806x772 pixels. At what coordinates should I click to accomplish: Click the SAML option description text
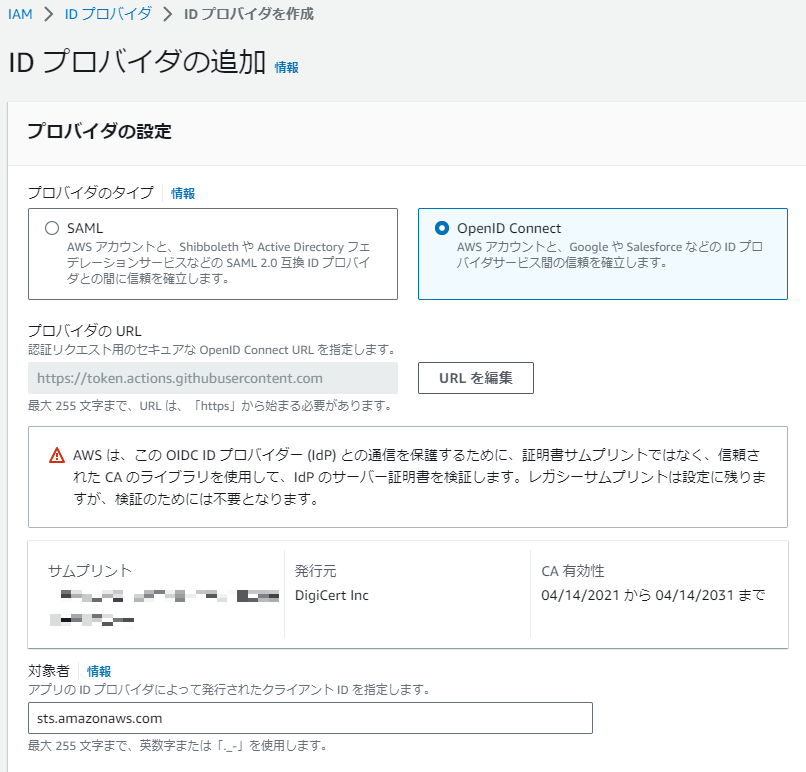point(218,263)
